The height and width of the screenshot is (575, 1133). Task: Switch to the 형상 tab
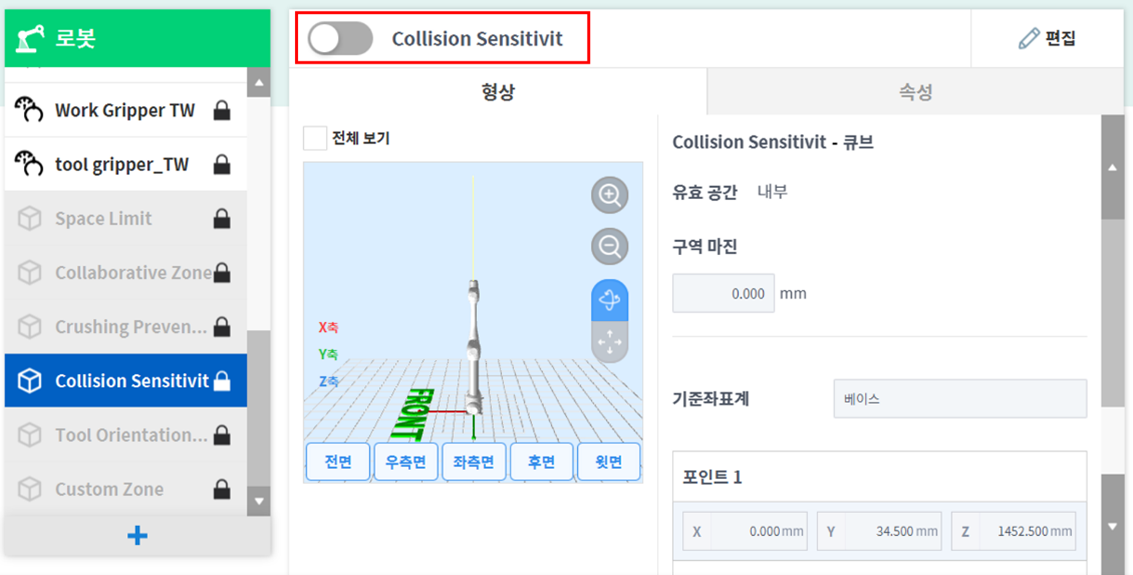click(498, 92)
